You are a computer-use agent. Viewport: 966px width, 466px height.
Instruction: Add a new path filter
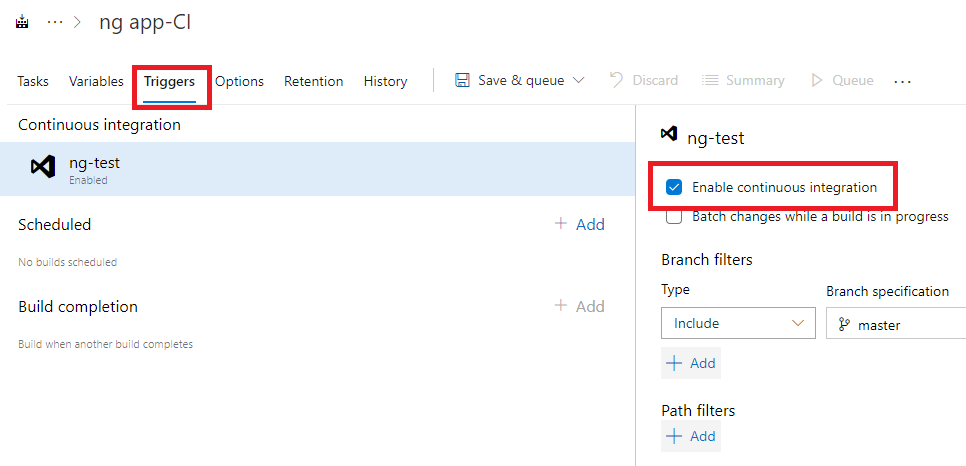[691, 436]
